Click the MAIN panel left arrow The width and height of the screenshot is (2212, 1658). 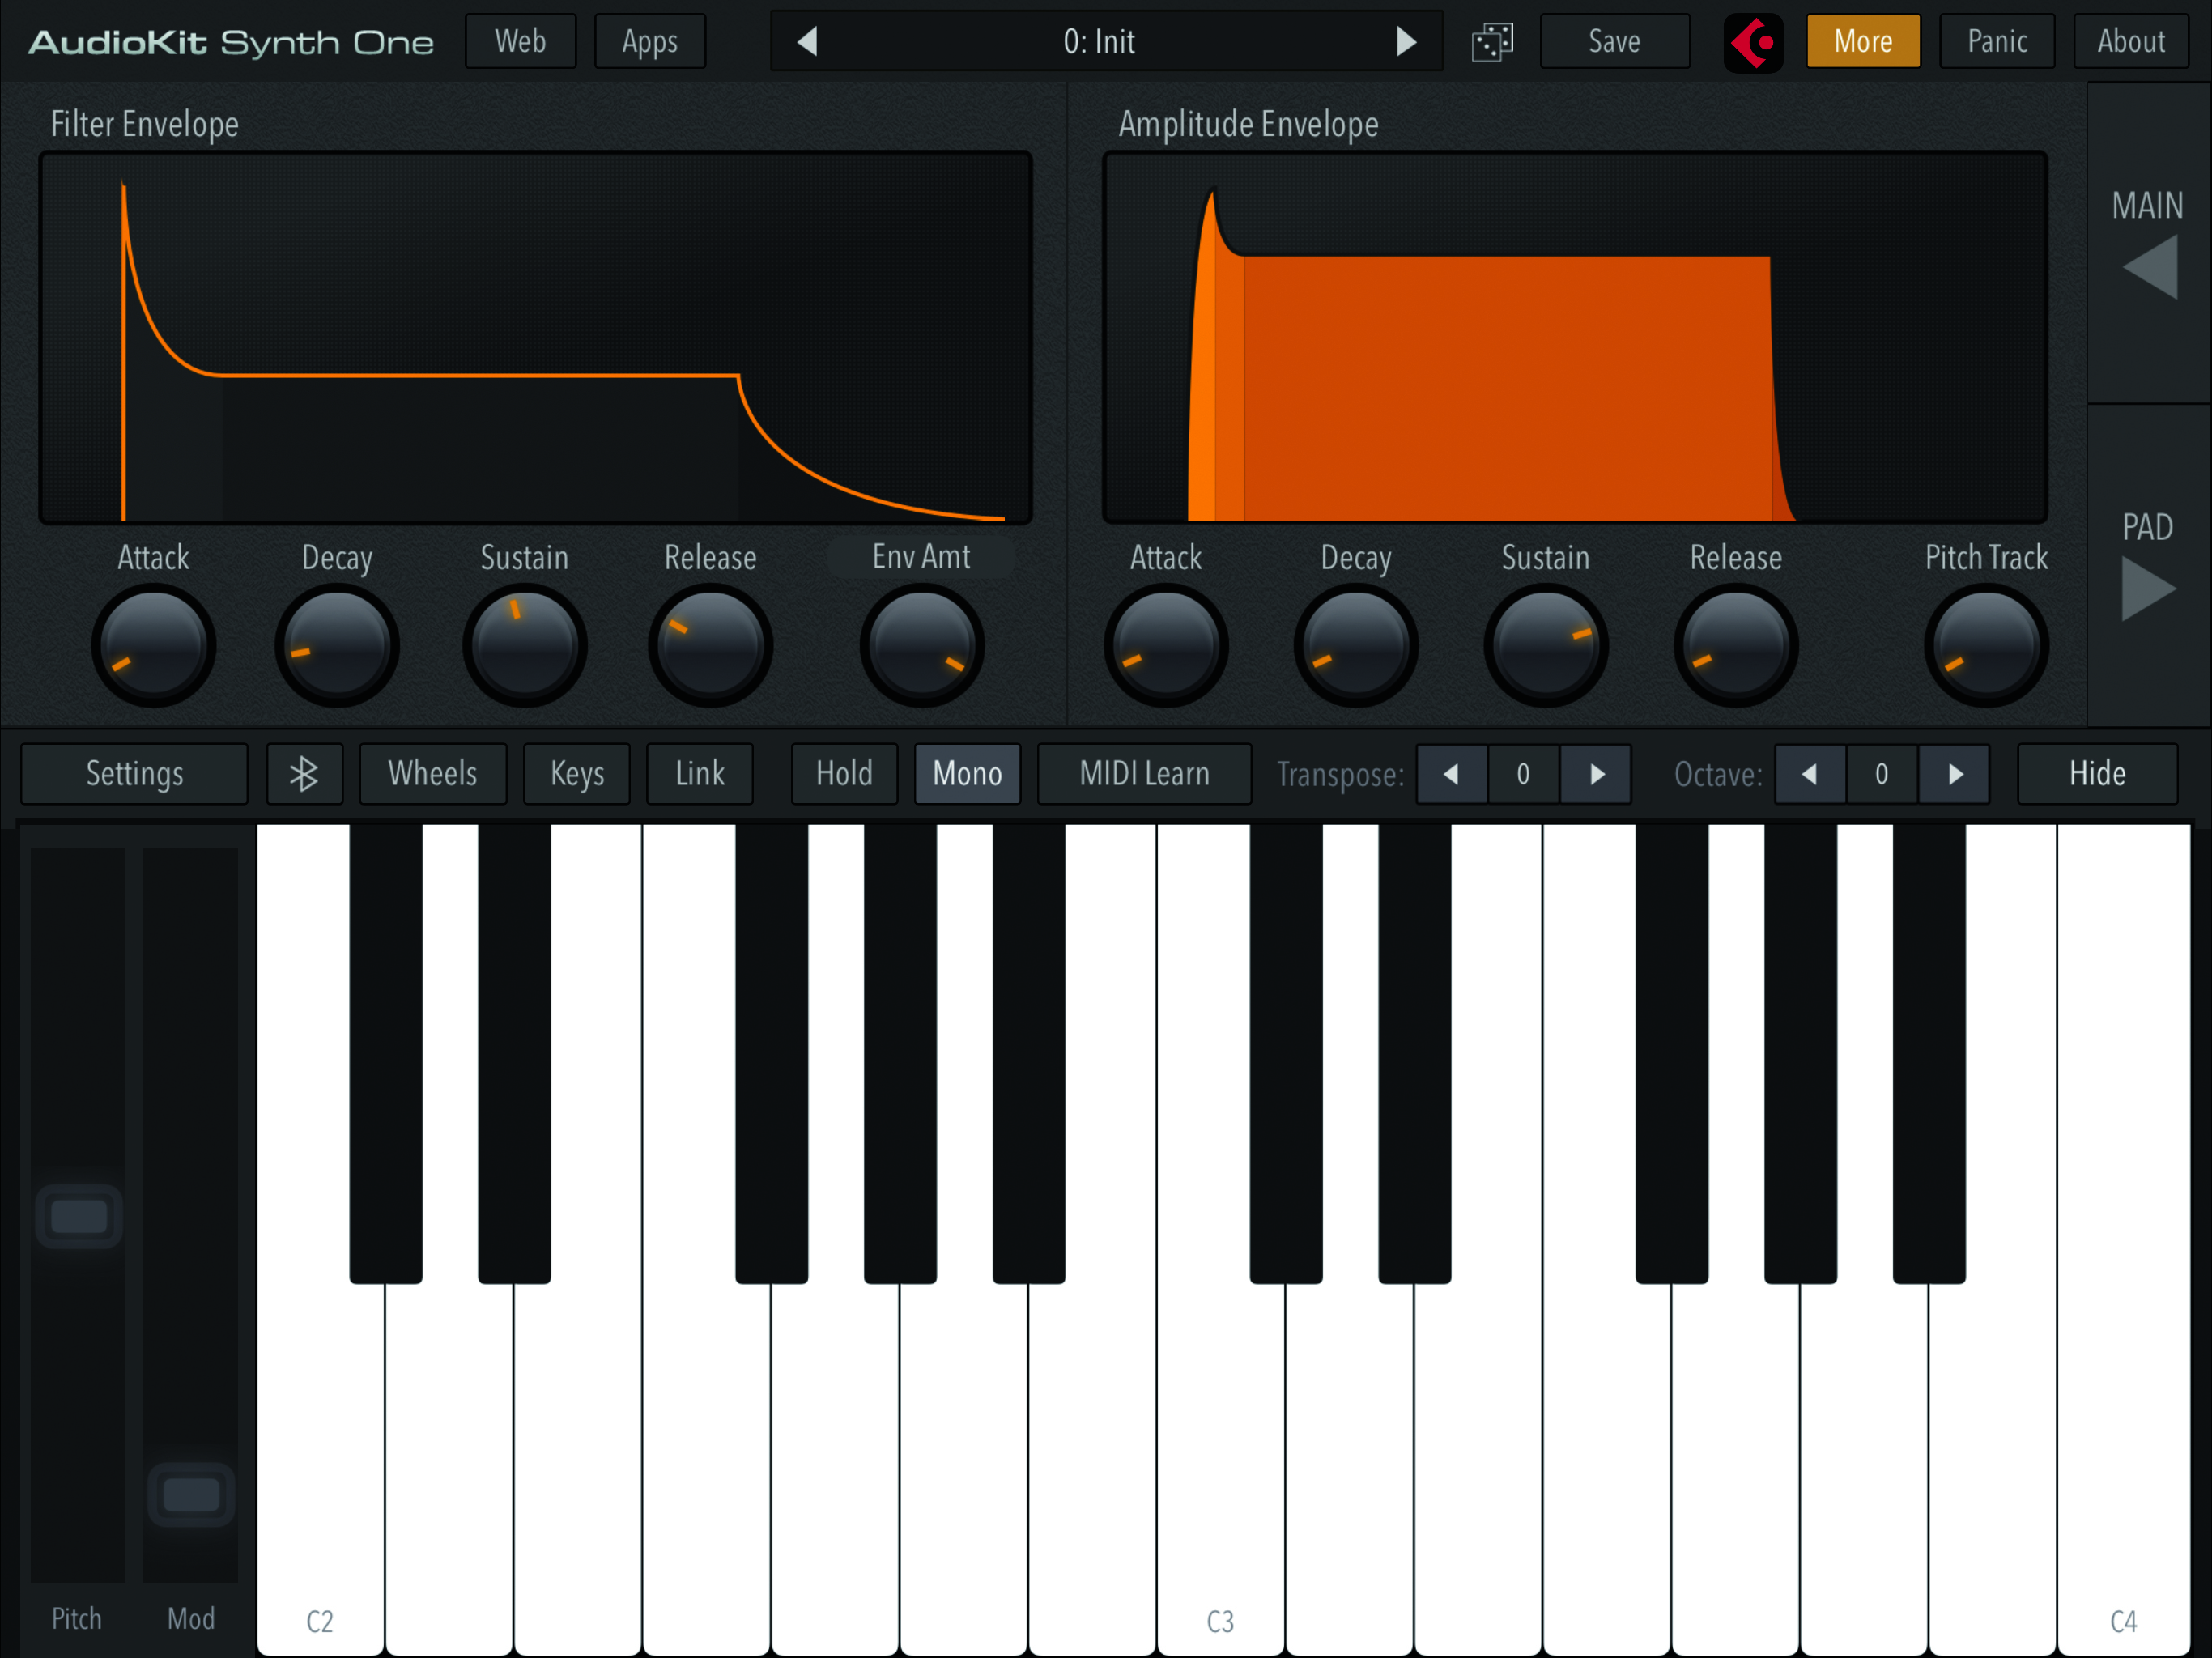pos(2149,267)
